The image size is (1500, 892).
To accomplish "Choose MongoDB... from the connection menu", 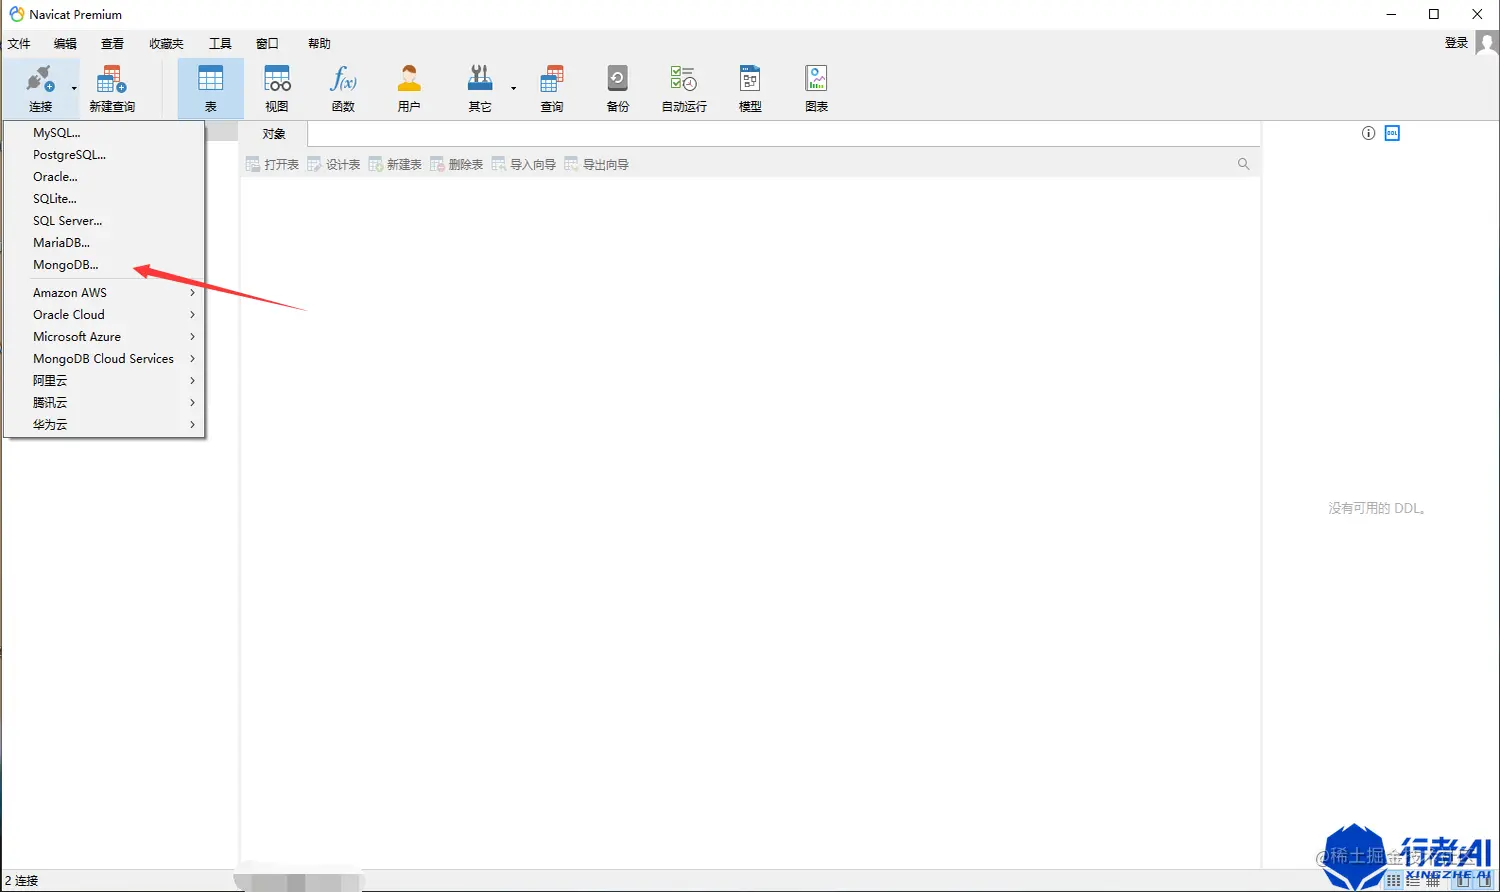I will coord(104,265).
